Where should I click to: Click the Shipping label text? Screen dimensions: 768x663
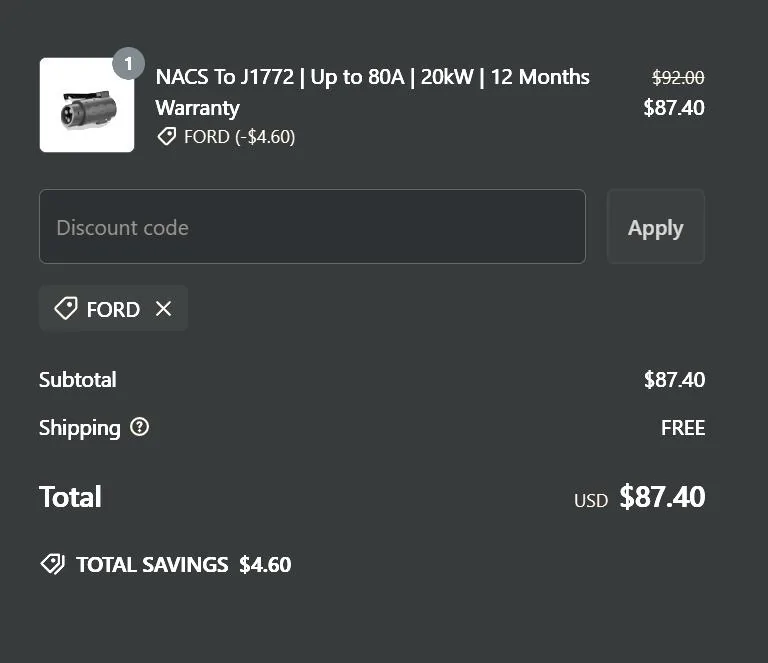[79, 428]
